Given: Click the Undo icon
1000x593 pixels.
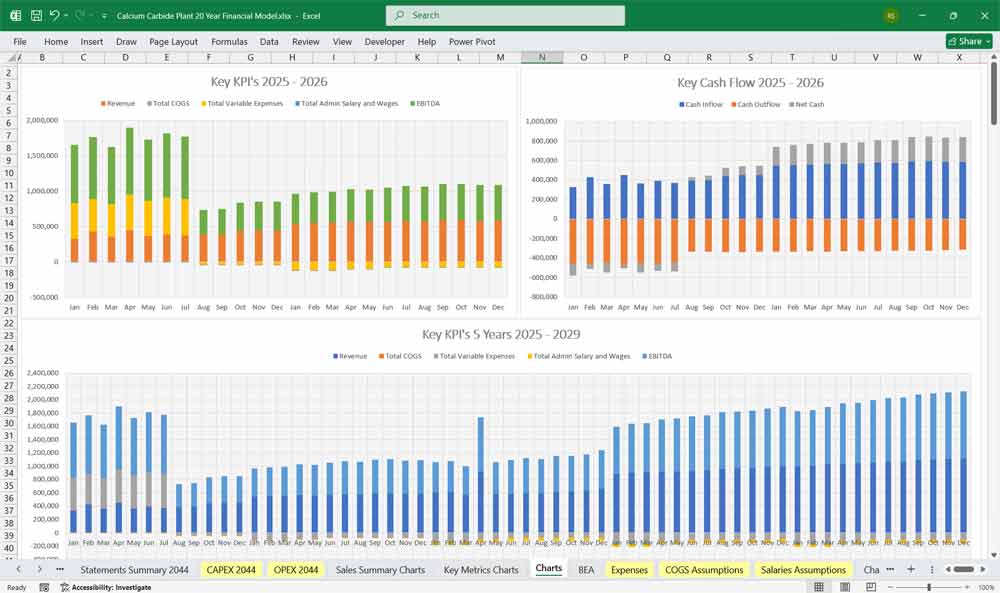Looking at the screenshot, I should tap(55, 14).
